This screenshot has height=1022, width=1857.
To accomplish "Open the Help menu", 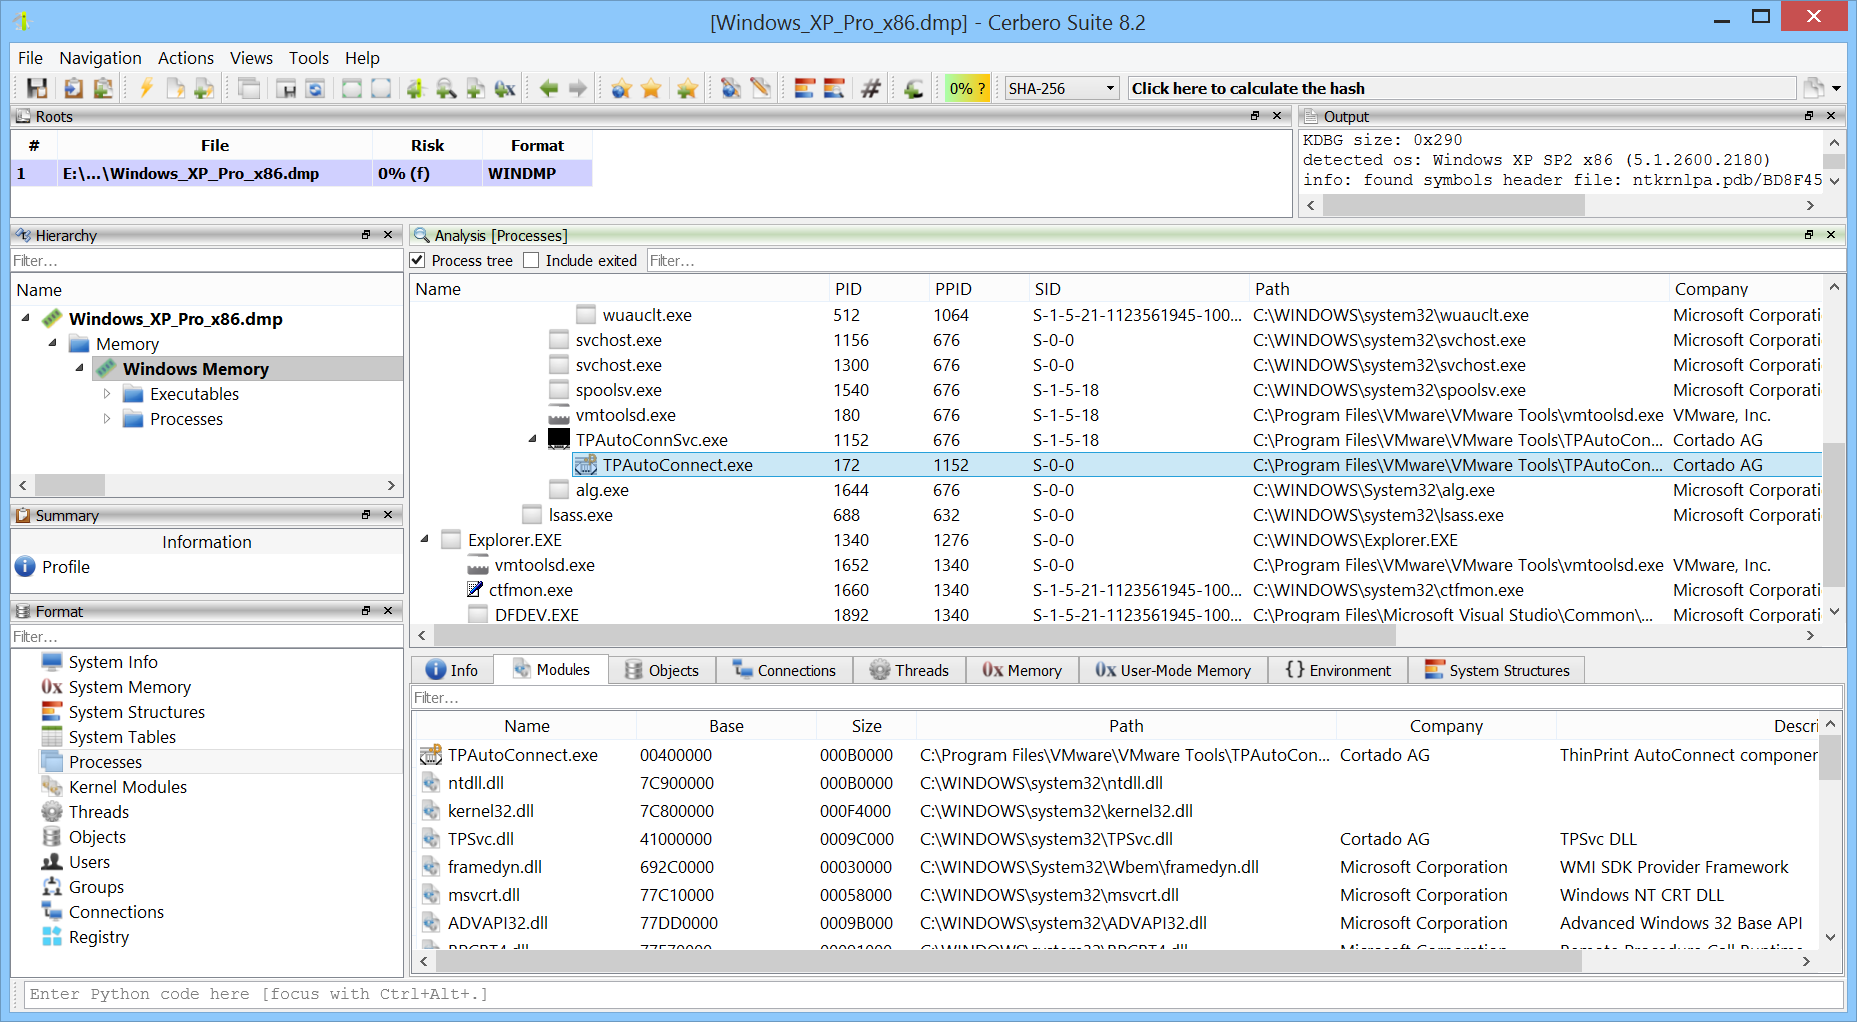I will (362, 58).
